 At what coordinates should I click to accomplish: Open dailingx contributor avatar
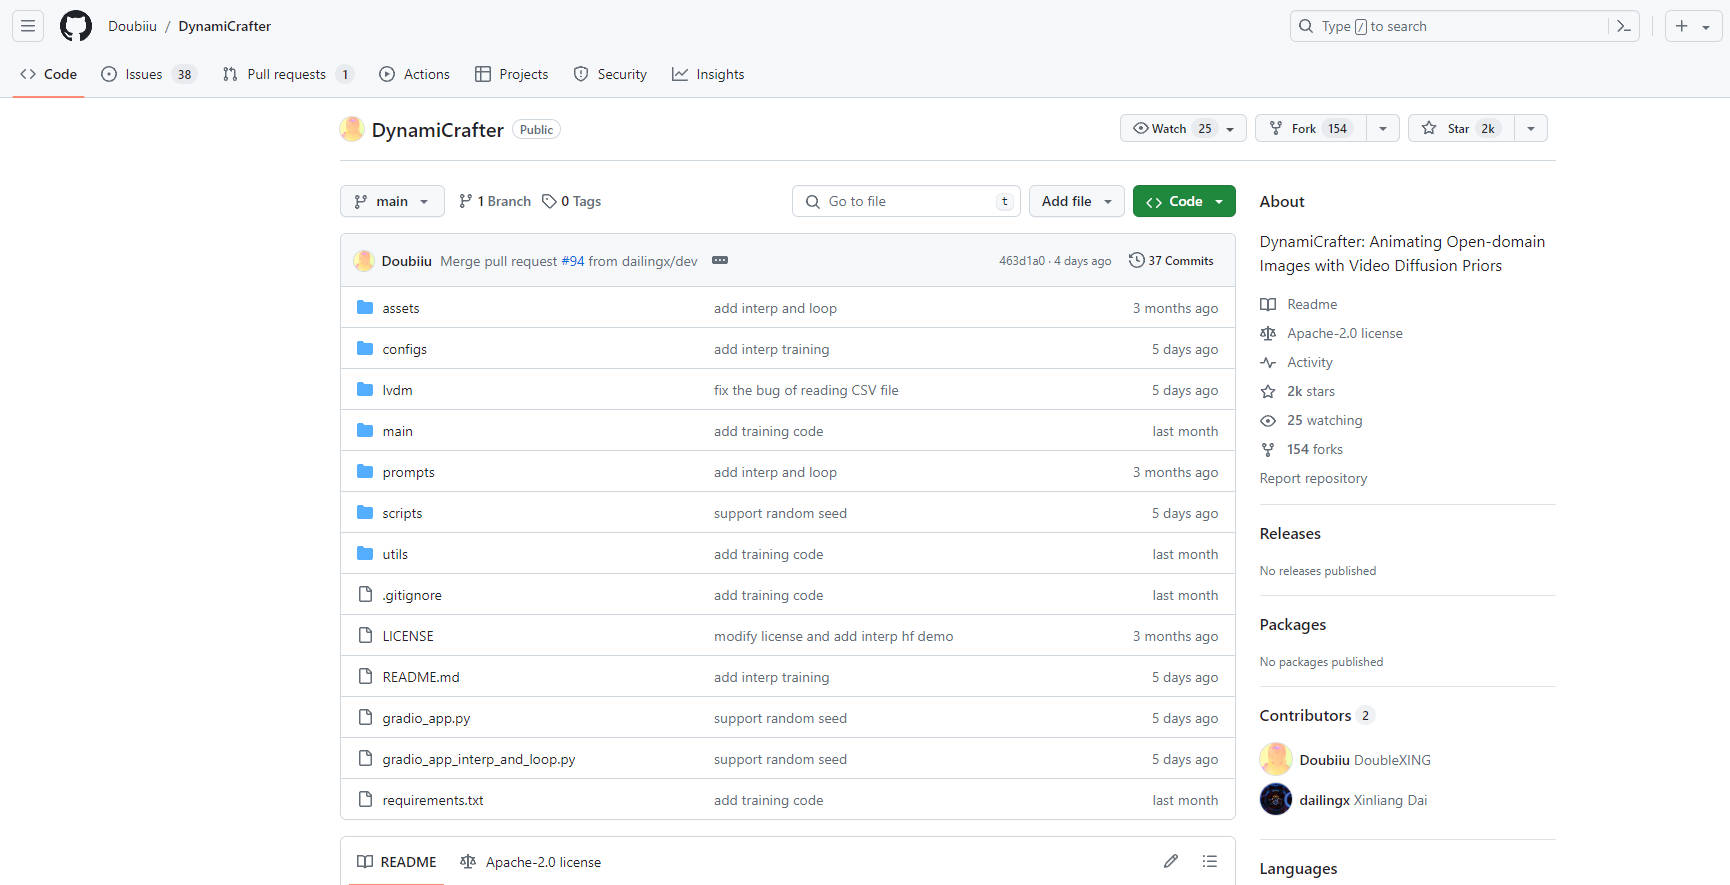click(1276, 799)
